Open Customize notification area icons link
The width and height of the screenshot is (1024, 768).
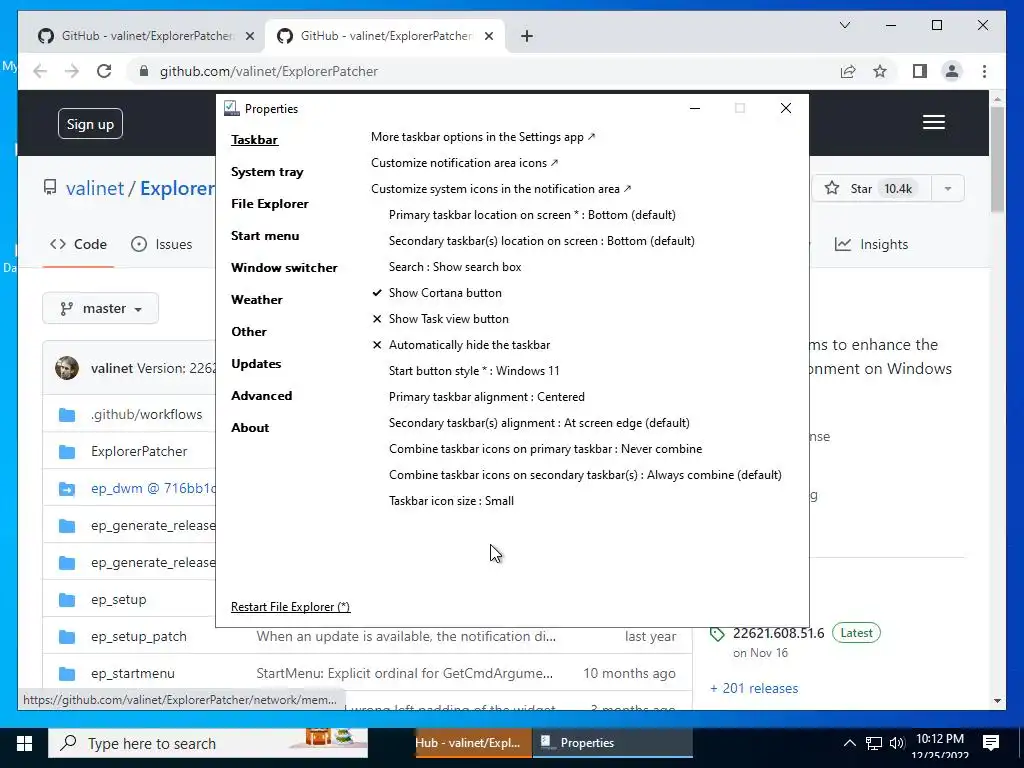[464, 163]
